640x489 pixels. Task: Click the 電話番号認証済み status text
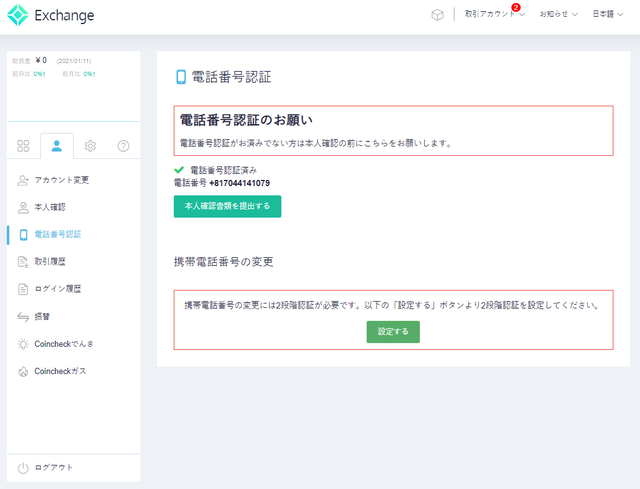point(224,170)
